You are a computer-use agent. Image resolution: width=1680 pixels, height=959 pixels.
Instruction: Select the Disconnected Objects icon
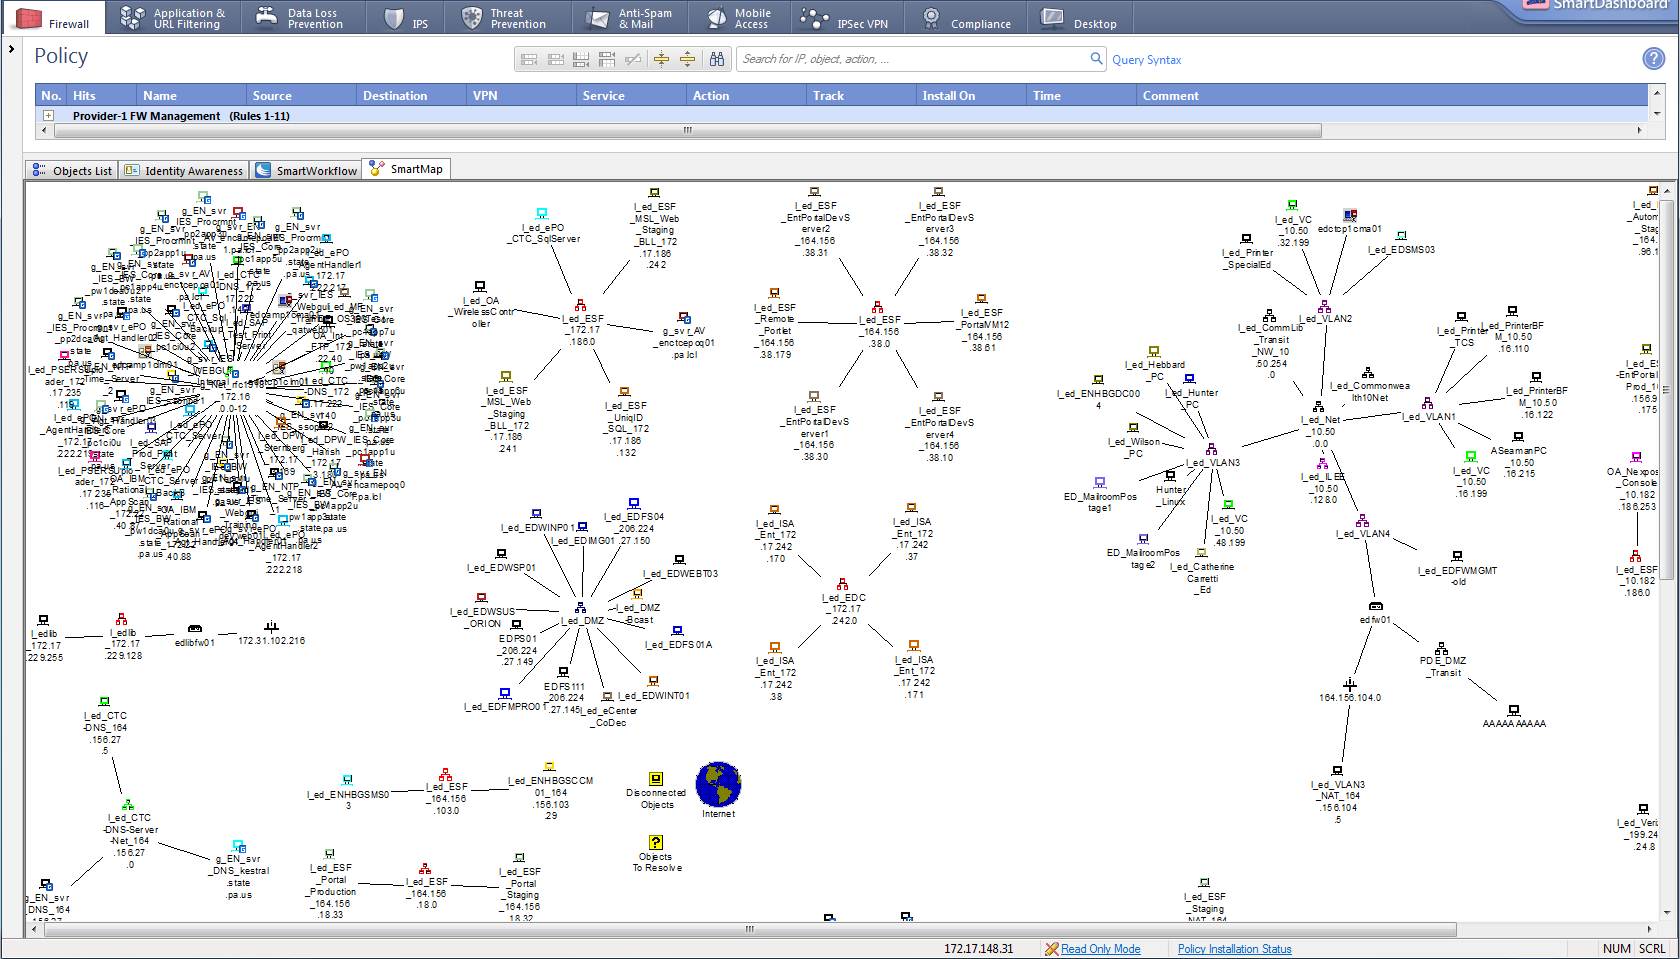[656, 779]
